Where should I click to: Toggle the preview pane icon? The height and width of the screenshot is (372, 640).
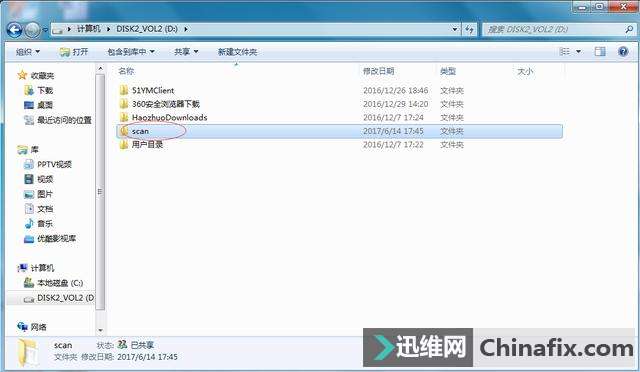coord(600,51)
